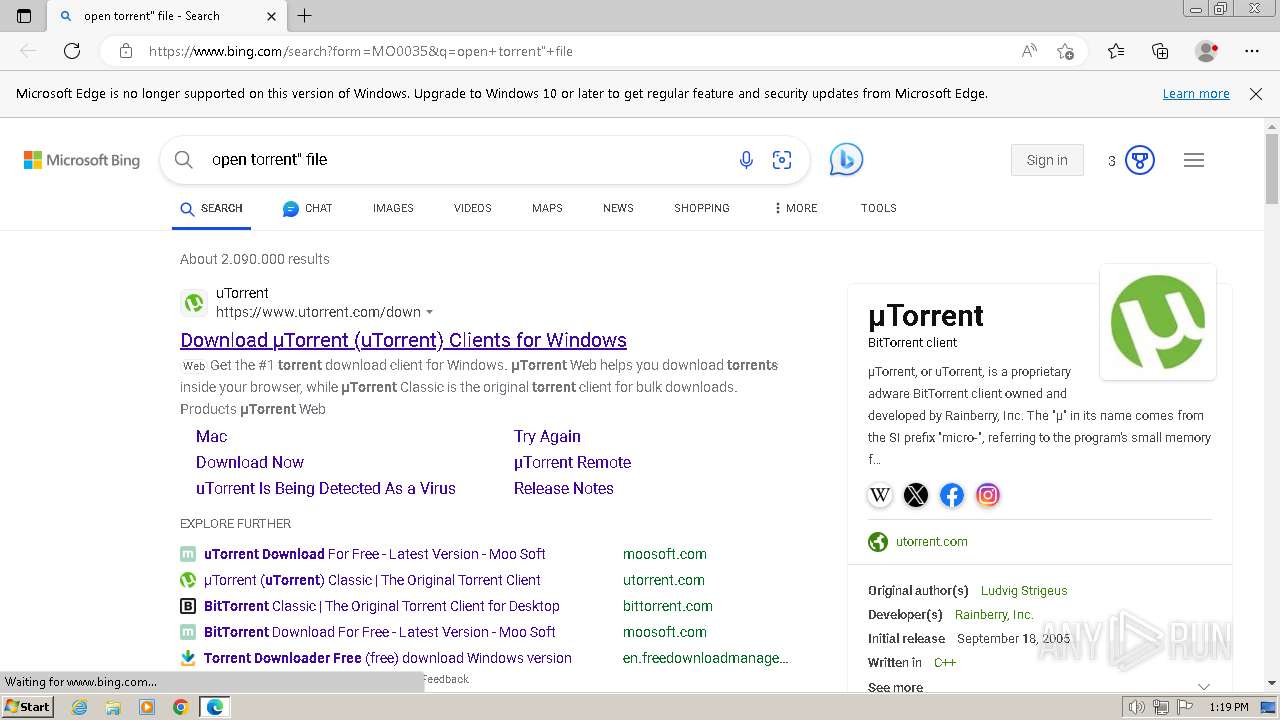Open the Ludvig Strigeus author link

[x=1024, y=590]
